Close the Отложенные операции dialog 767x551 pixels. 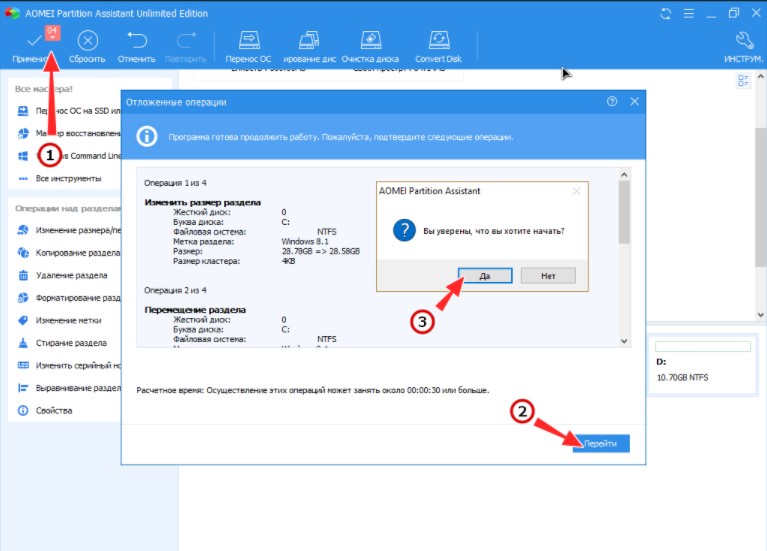(x=634, y=101)
